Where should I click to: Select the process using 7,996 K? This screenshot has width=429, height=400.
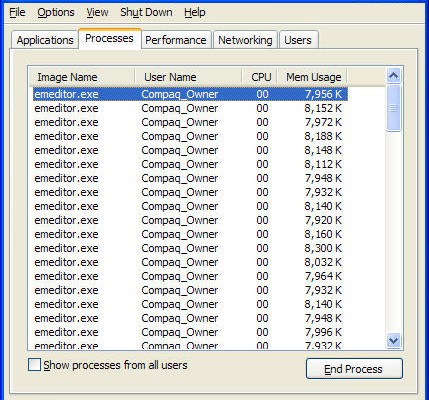click(x=190, y=332)
